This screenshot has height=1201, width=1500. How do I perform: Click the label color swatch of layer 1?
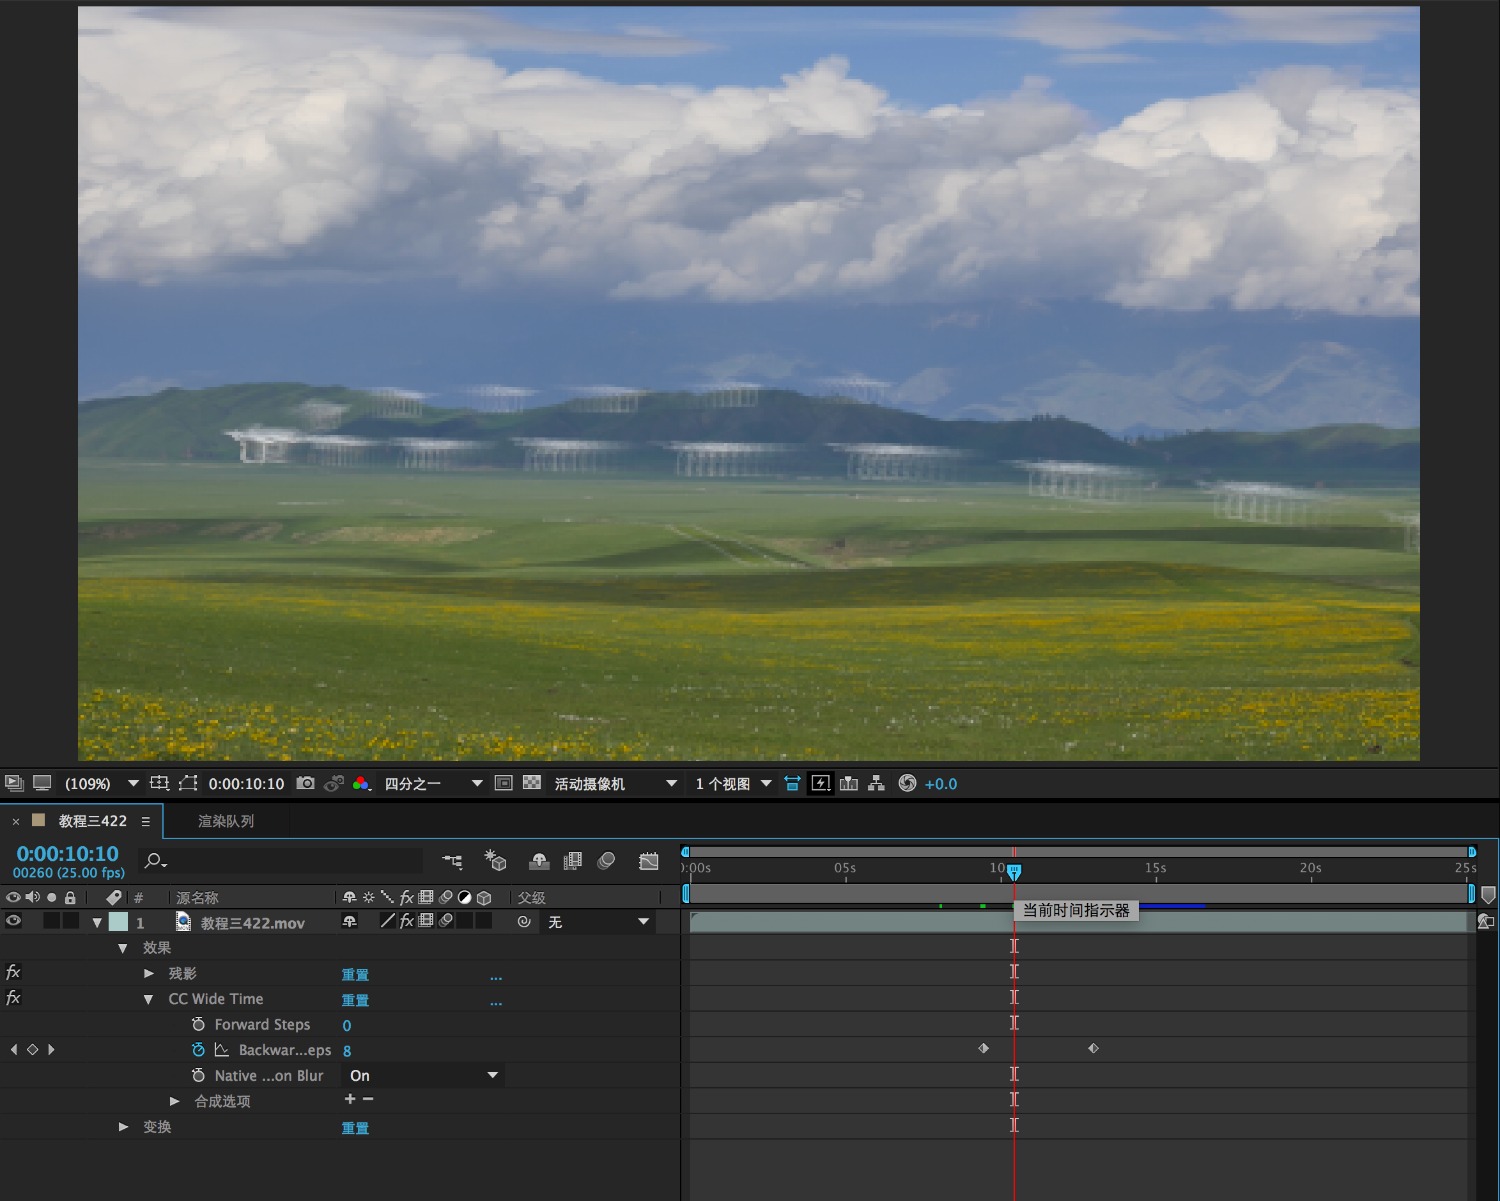[119, 922]
